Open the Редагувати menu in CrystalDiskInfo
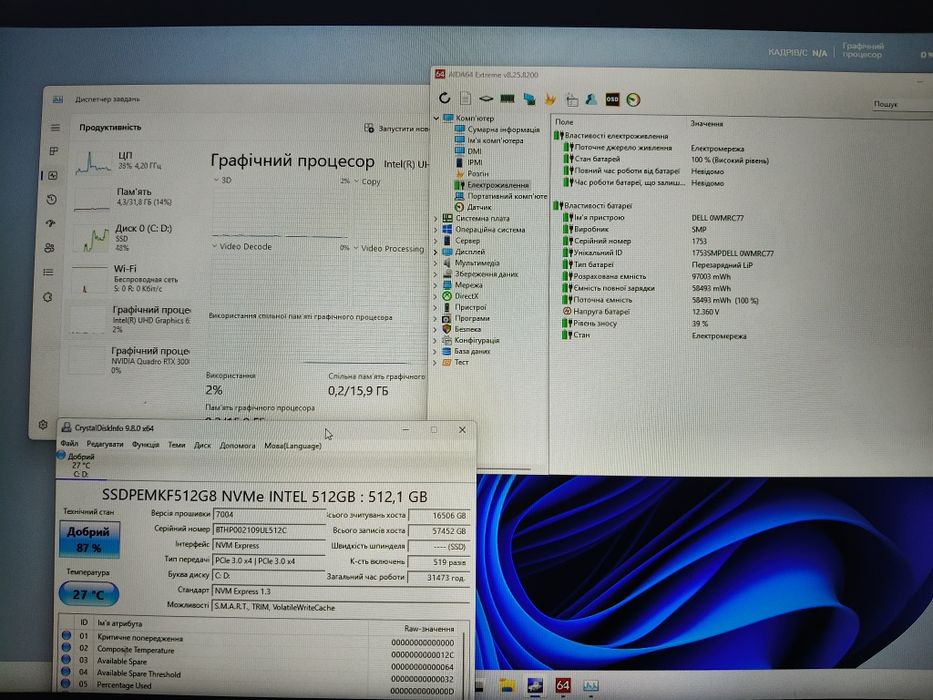 105,444
